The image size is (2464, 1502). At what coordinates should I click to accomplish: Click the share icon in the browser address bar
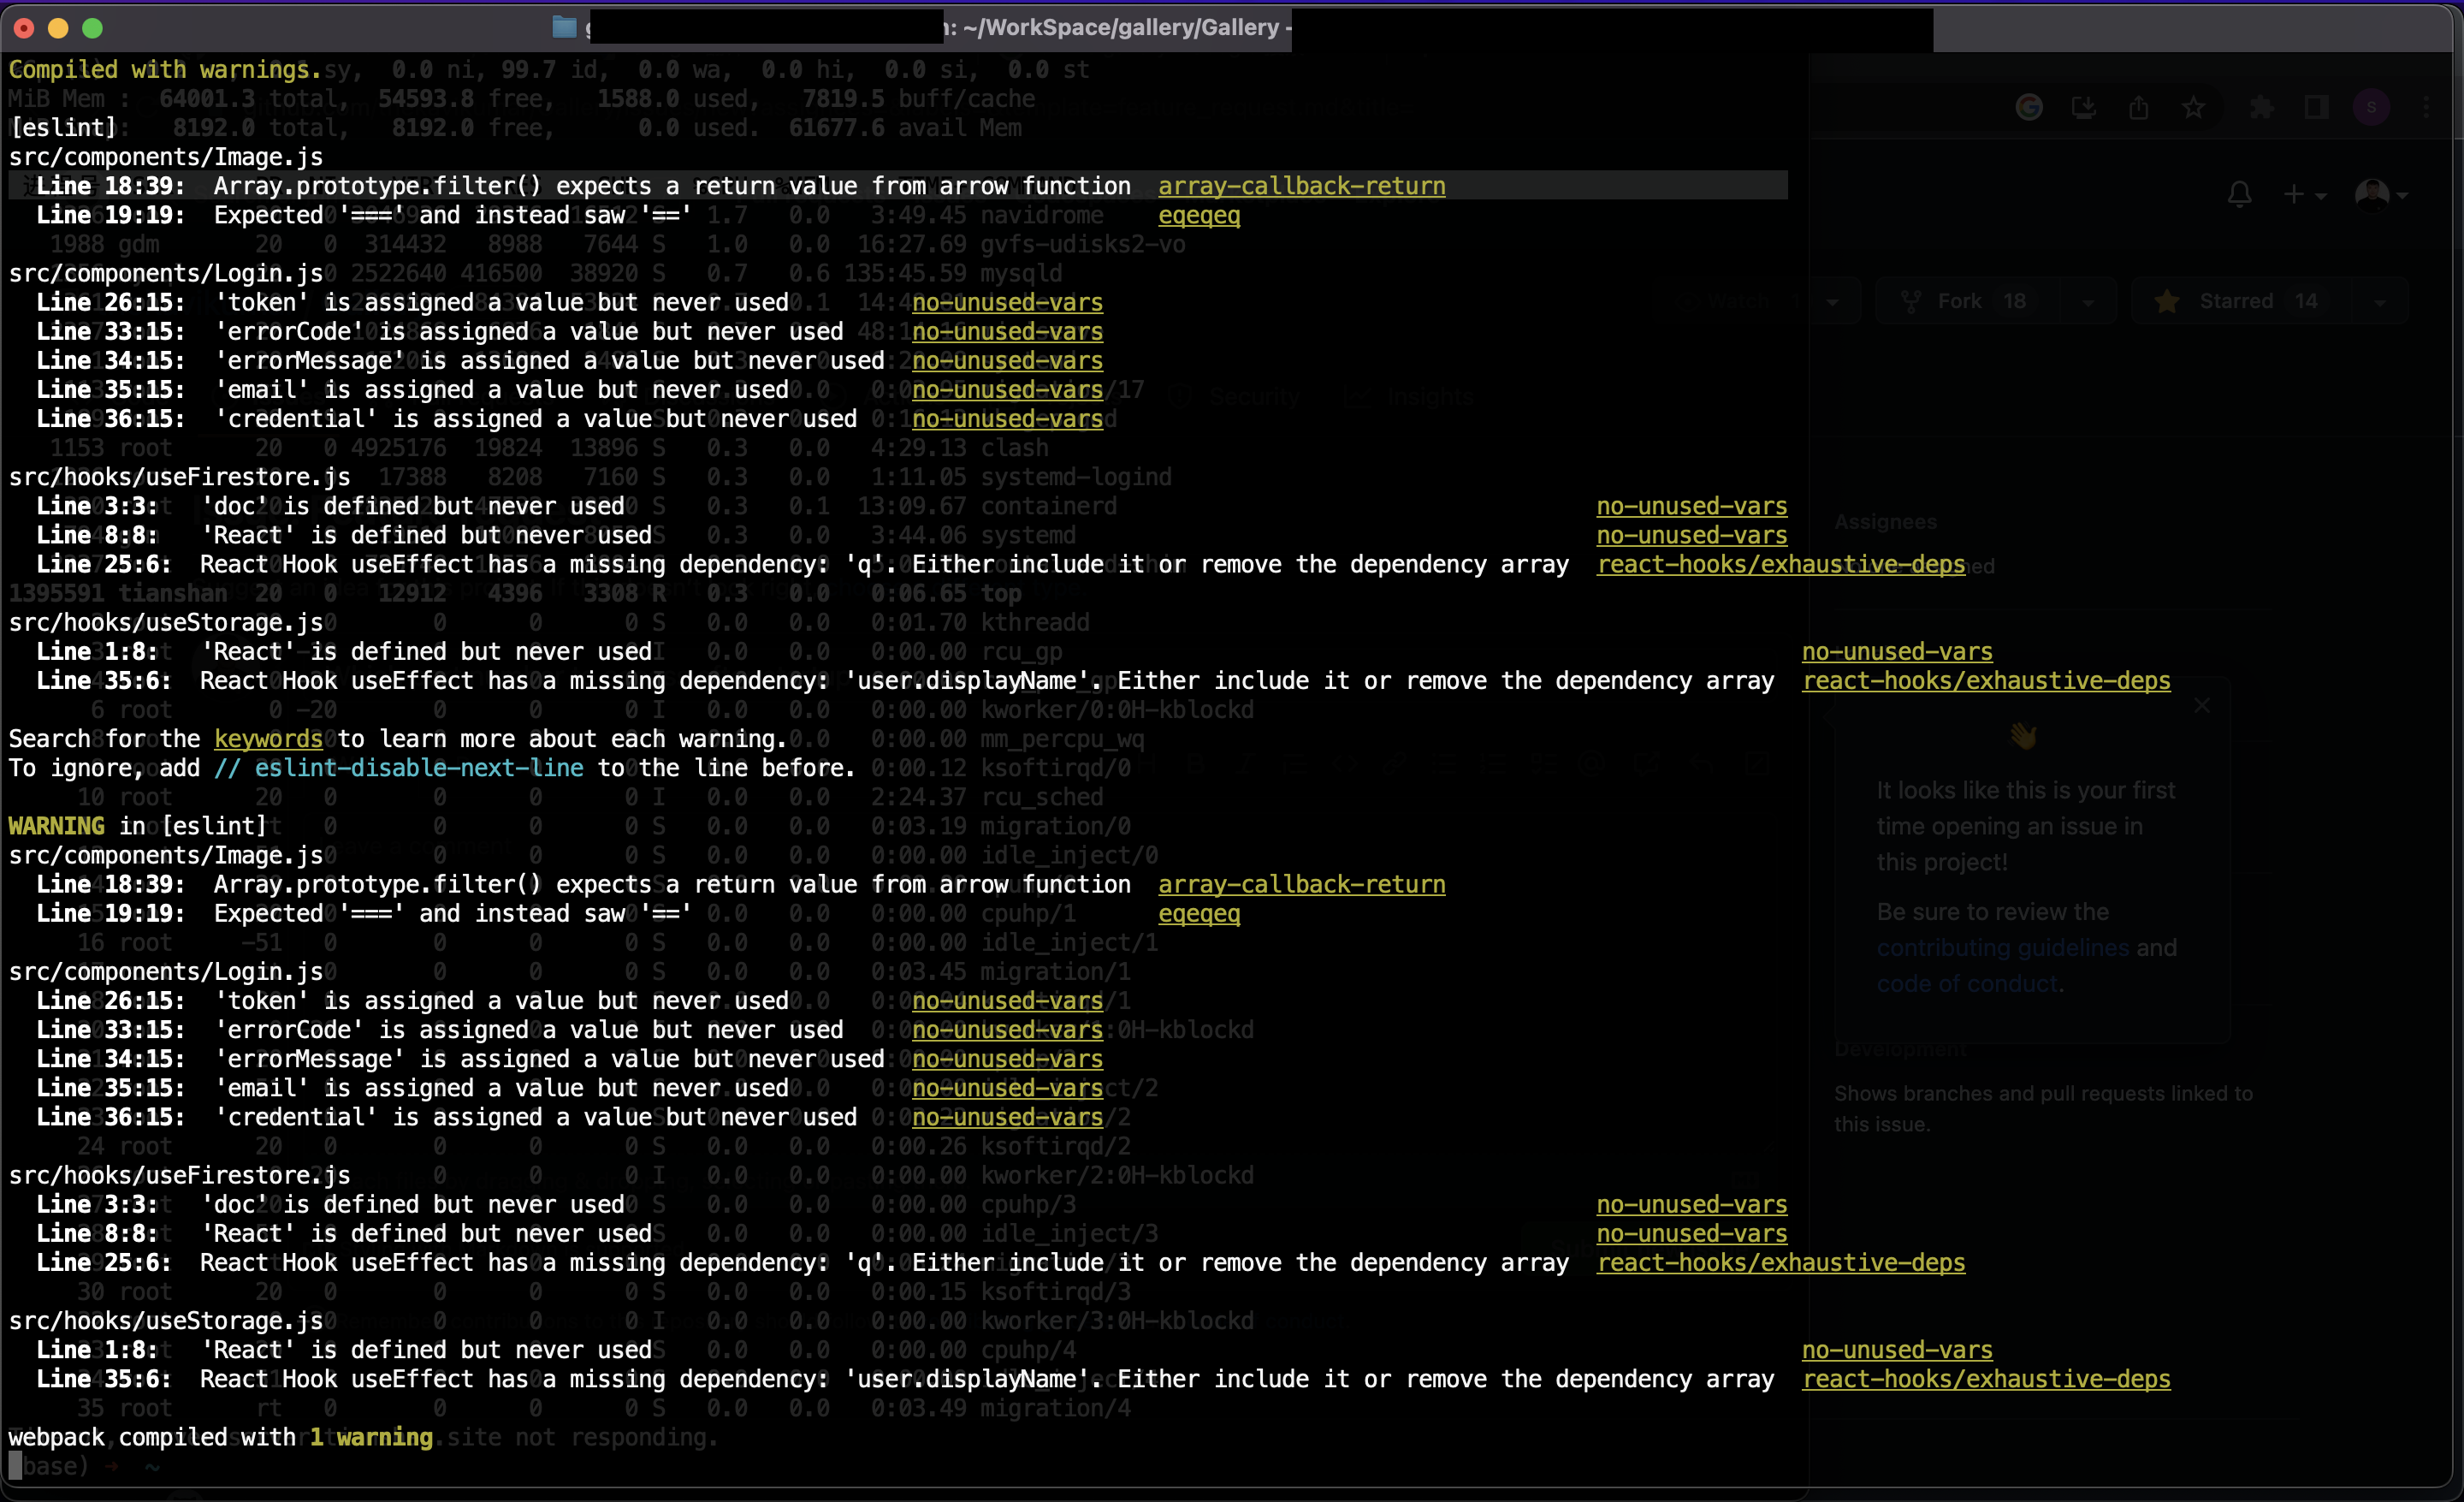click(2139, 107)
